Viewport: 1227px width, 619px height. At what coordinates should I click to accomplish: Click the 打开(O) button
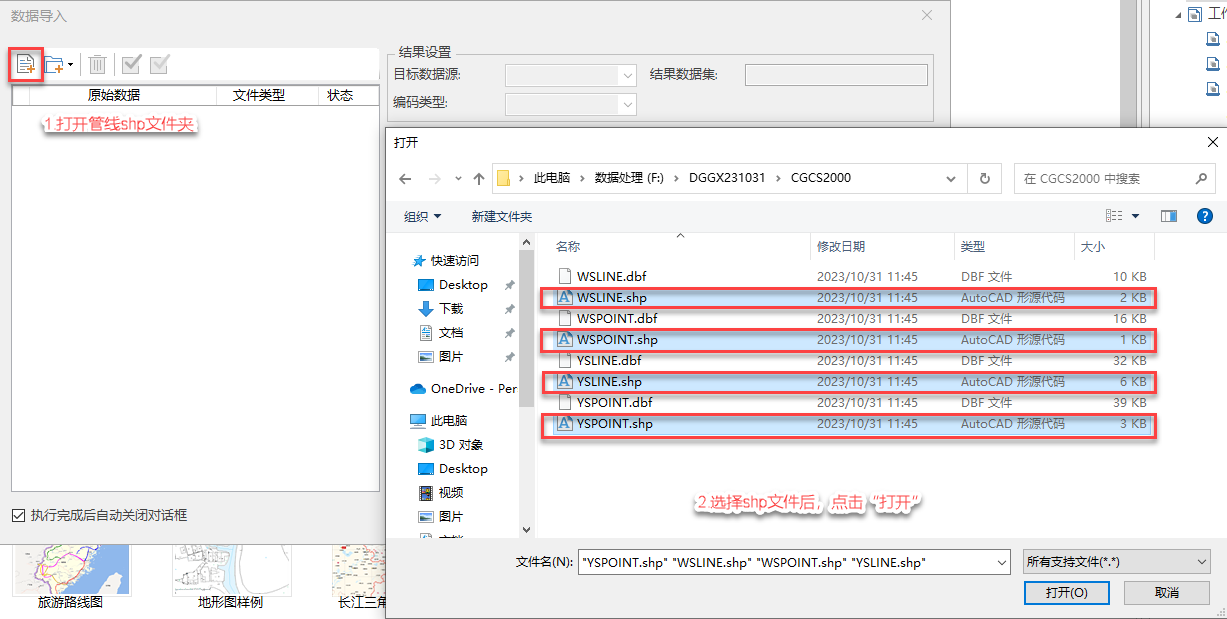pyautogui.click(x=1066, y=593)
